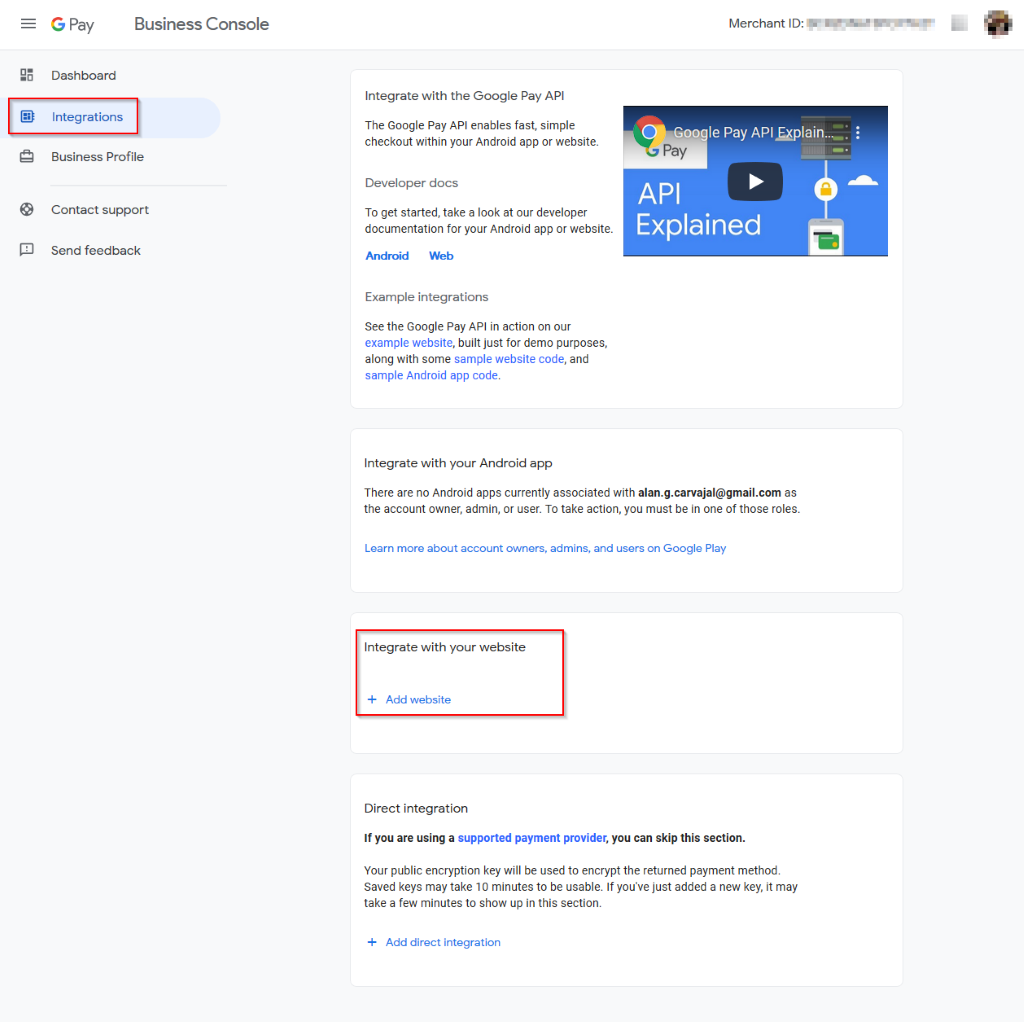1024x1022 pixels.
Task: Open the supported payment provider link
Action: 532,838
